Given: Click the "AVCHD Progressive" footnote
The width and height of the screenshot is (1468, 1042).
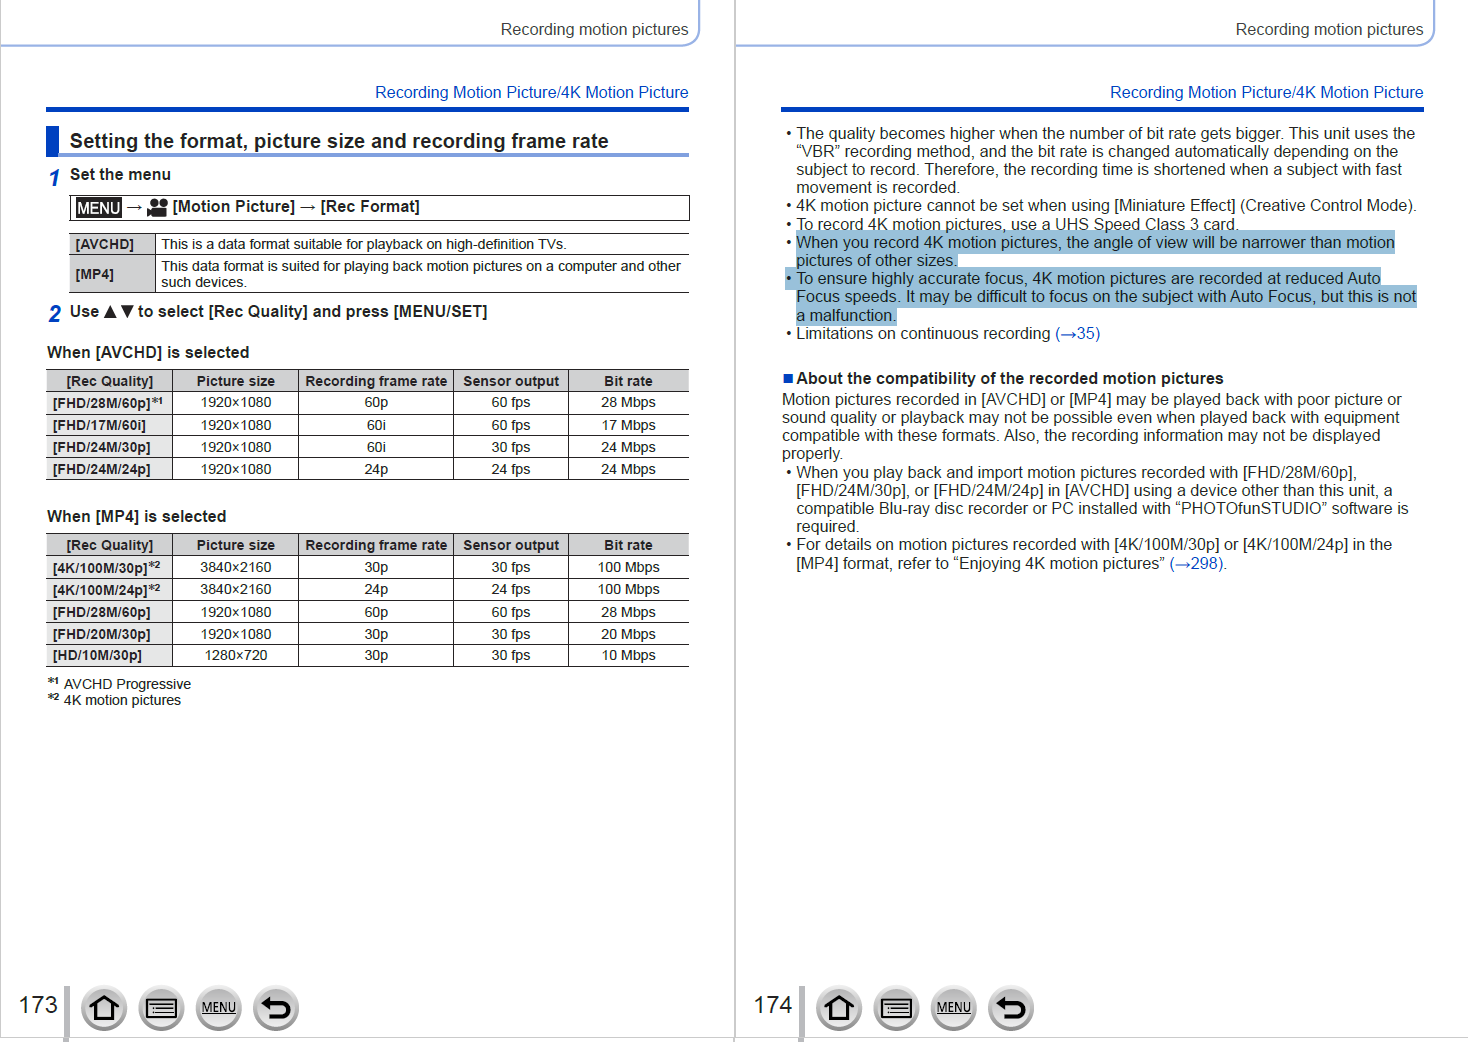Looking at the screenshot, I should (127, 684).
